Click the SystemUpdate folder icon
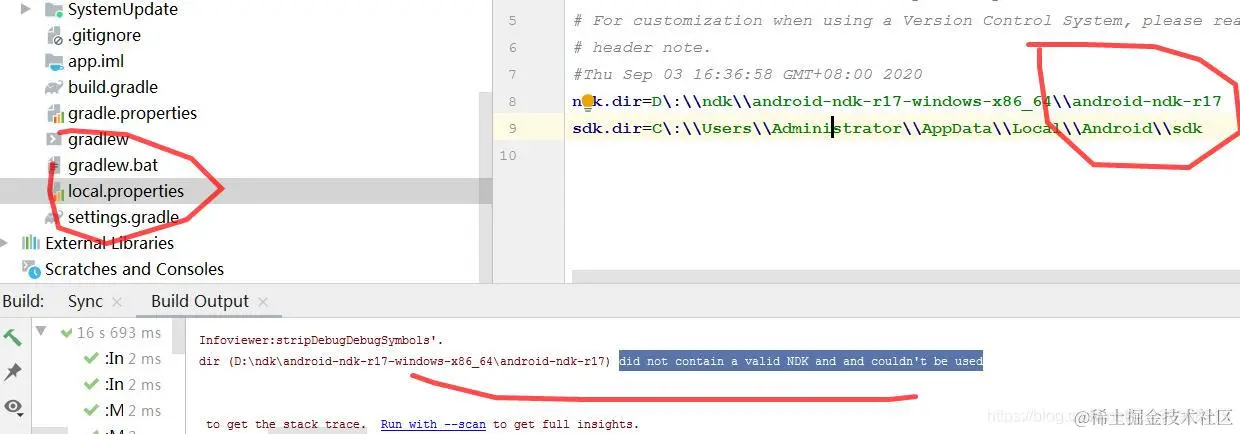Screen dimensions: 1240x434 coord(53,10)
